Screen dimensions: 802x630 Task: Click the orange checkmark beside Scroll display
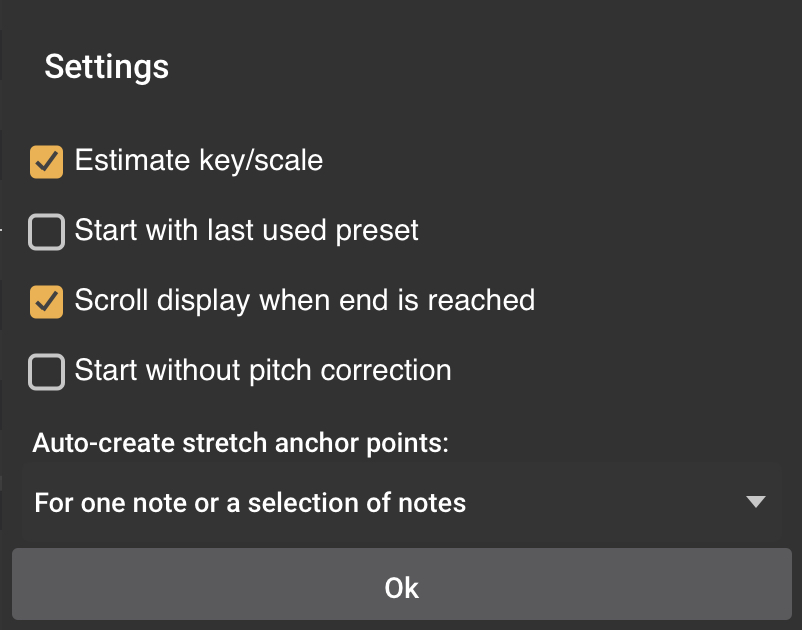point(46,301)
